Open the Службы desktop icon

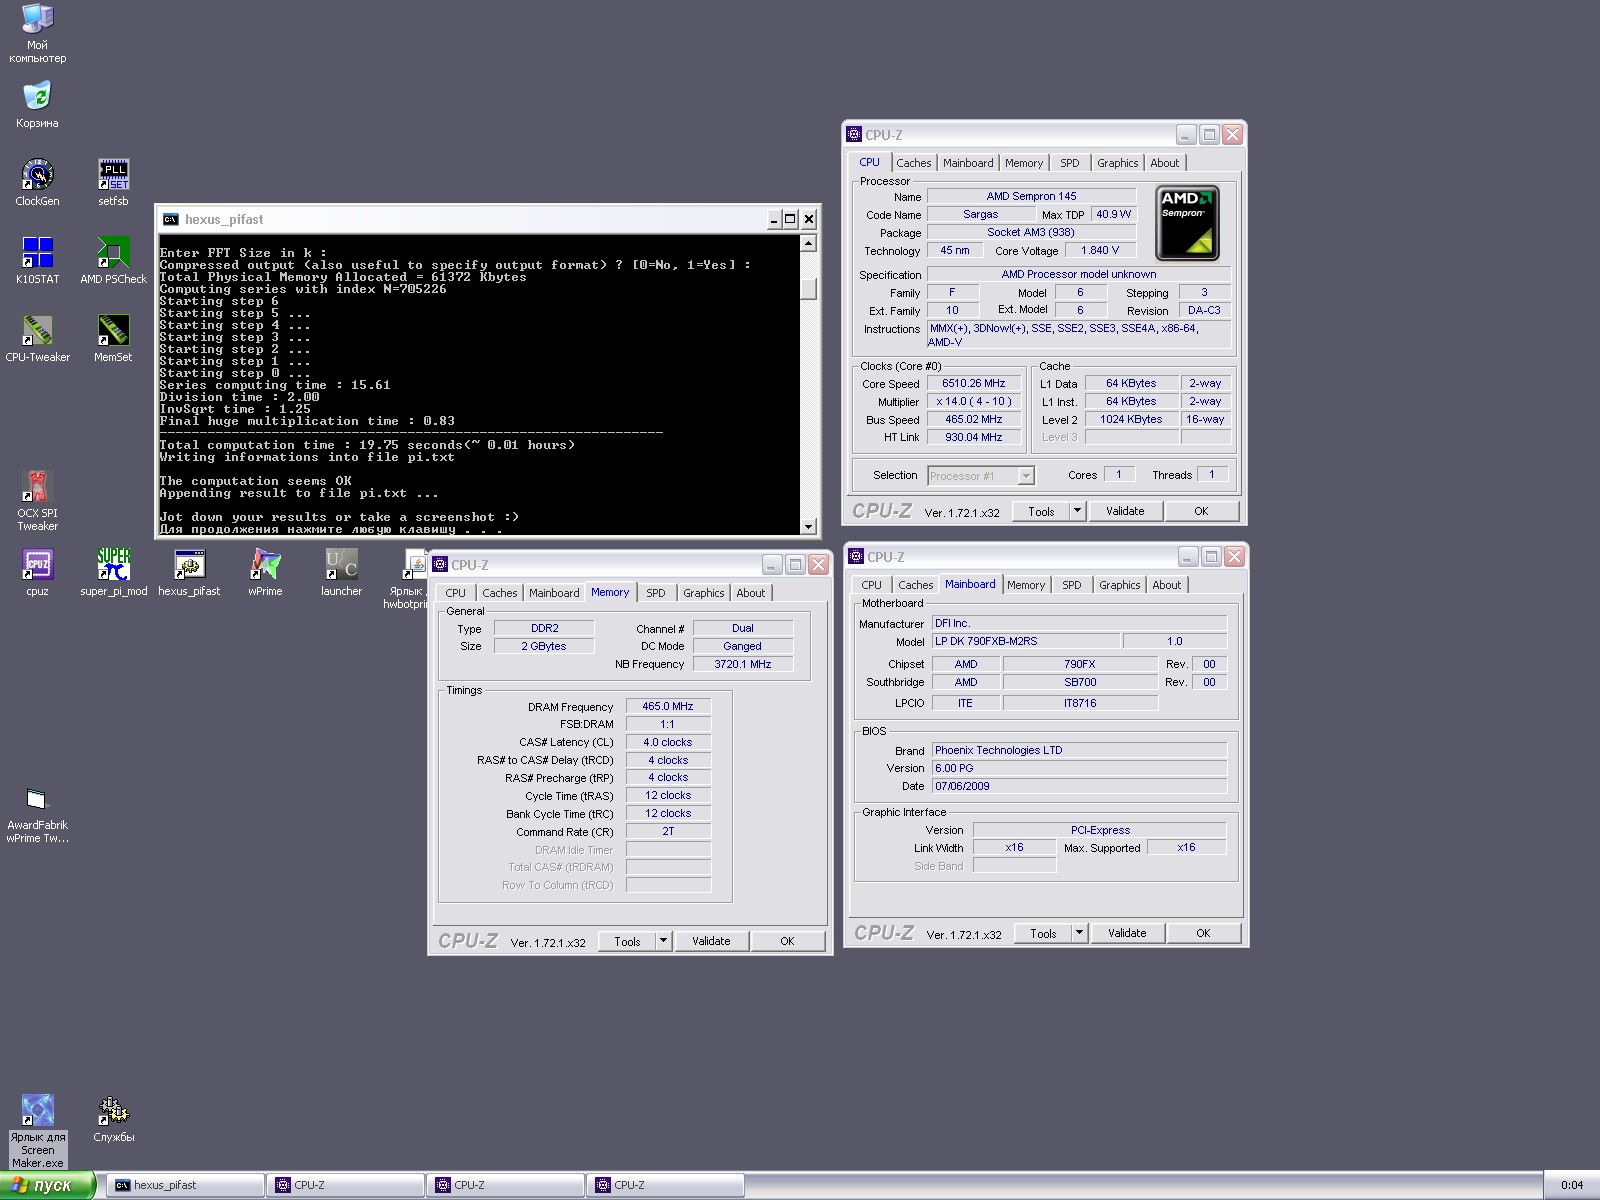[x=113, y=1111]
